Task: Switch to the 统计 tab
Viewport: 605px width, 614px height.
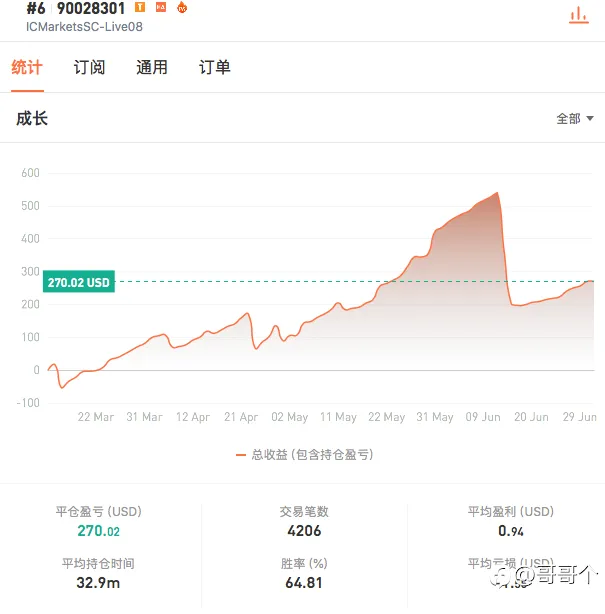Action: pyautogui.click(x=27, y=67)
